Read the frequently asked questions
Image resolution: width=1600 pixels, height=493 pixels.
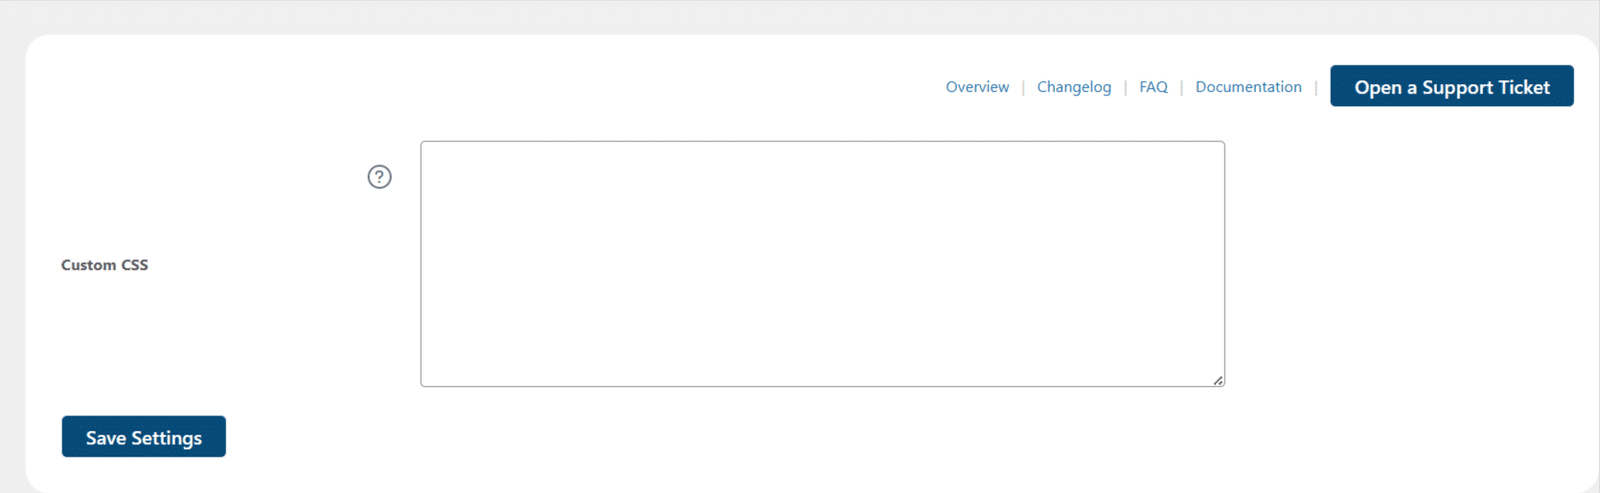(1153, 87)
